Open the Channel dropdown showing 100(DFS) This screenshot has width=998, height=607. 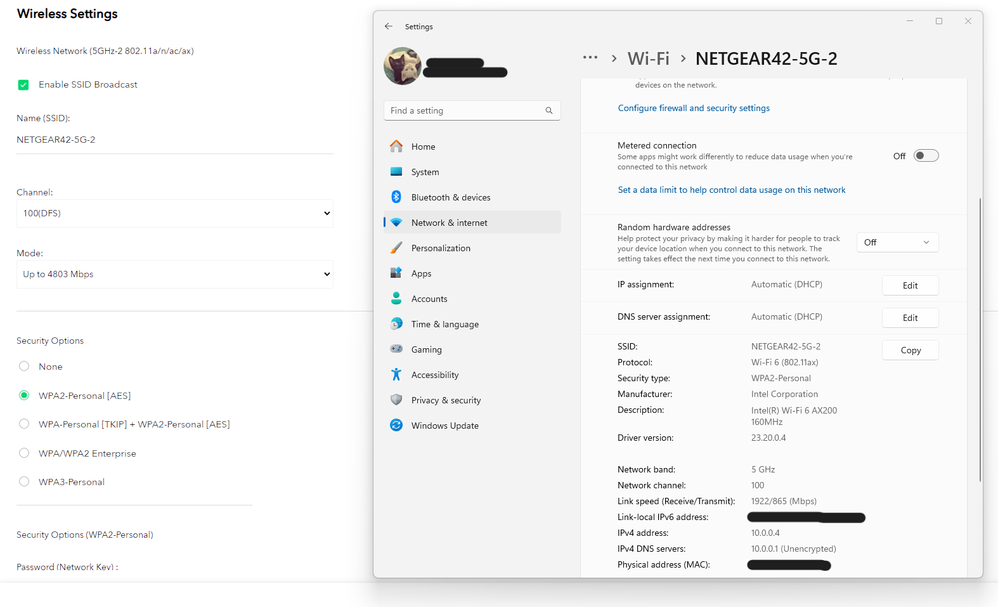174,214
